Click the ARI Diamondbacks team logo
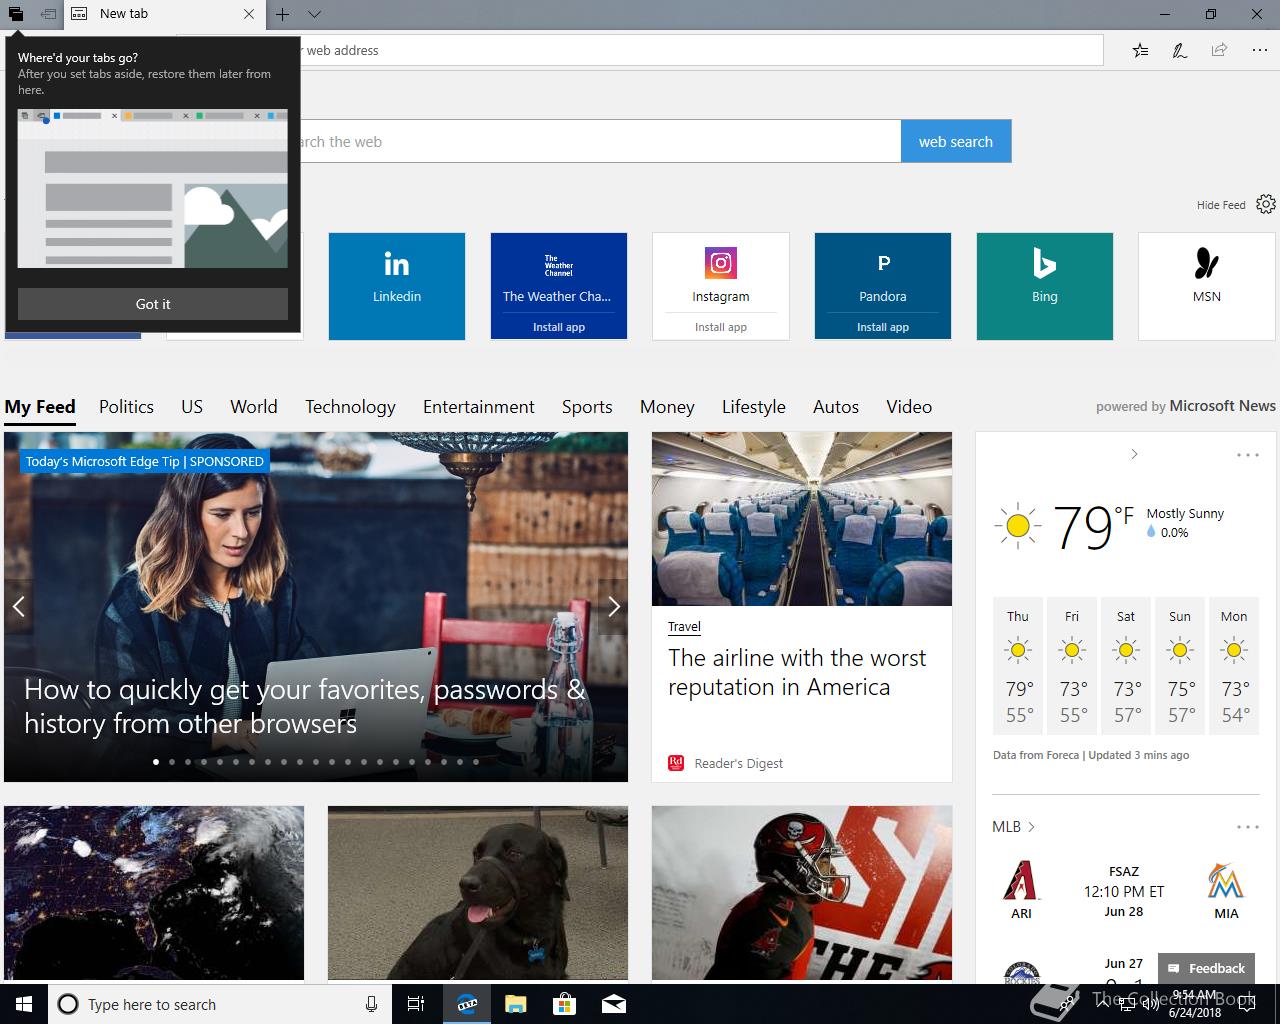The height and width of the screenshot is (1024, 1280). click(x=1021, y=881)
